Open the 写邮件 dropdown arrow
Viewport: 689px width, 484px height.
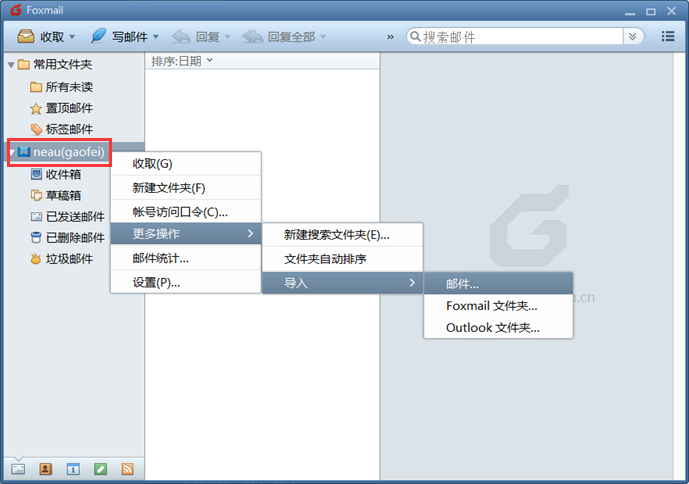156,37
